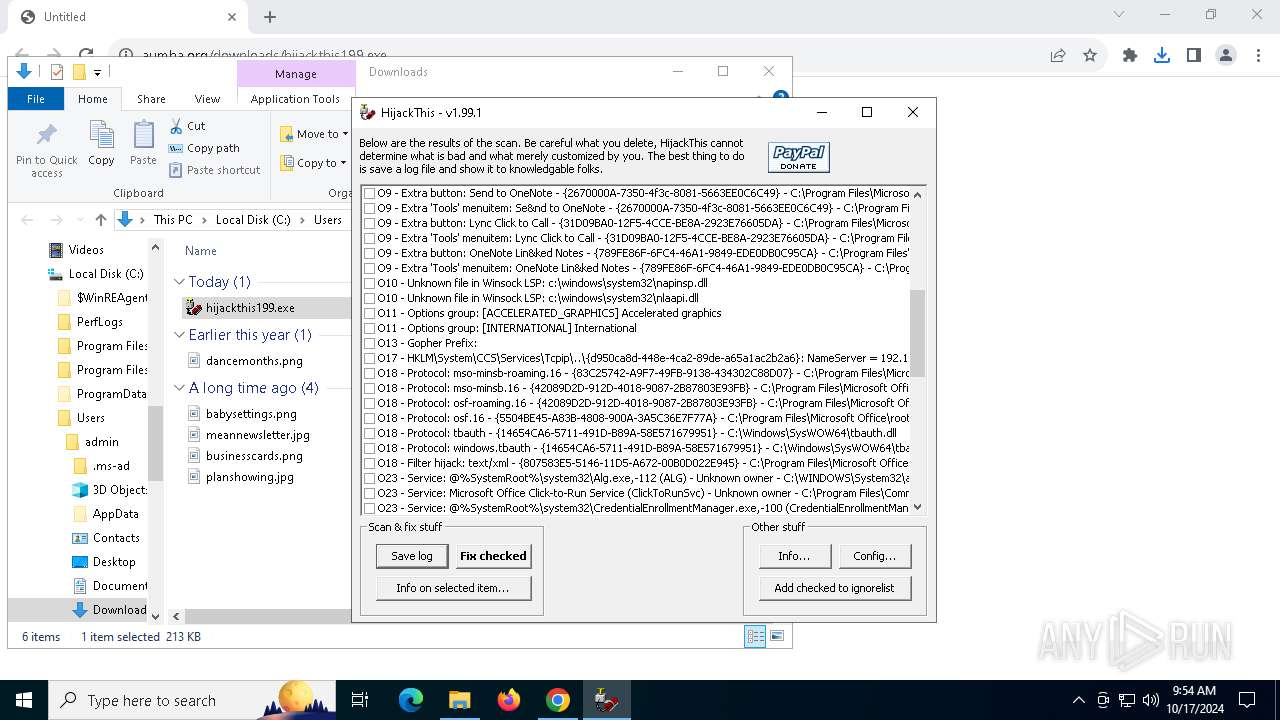Check the O18 Filter hijack text/xml entry

pos(370,463)
